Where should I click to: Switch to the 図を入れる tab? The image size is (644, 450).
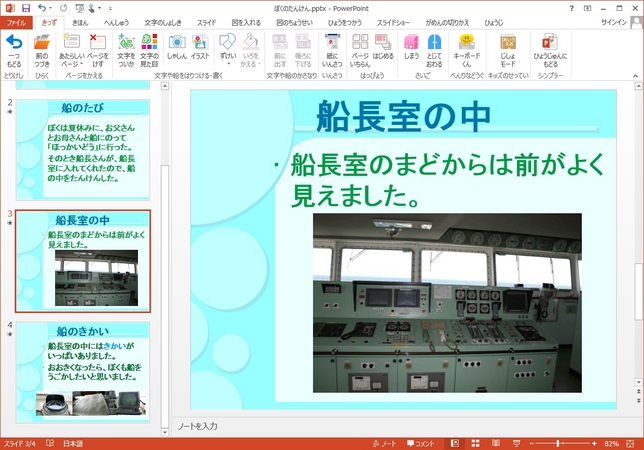[x=246, y=23]
